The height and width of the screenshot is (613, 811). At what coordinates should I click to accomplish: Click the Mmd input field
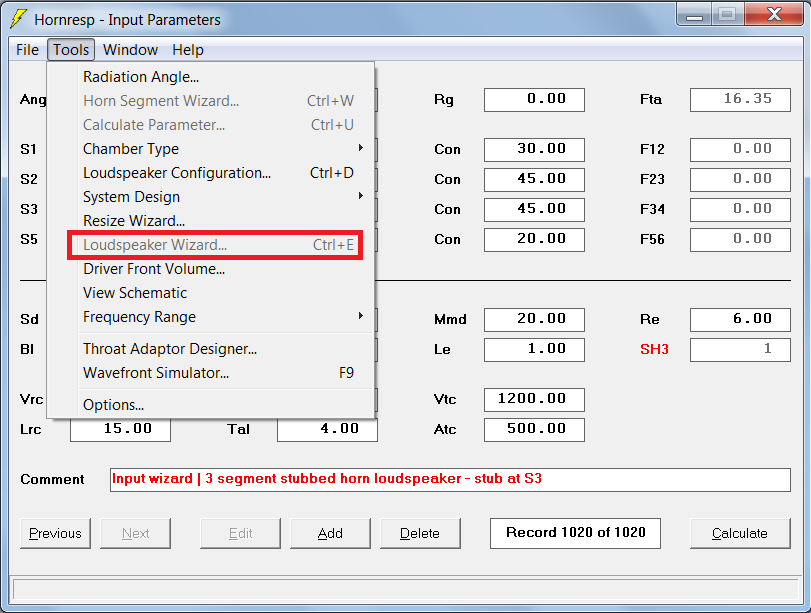534,319
